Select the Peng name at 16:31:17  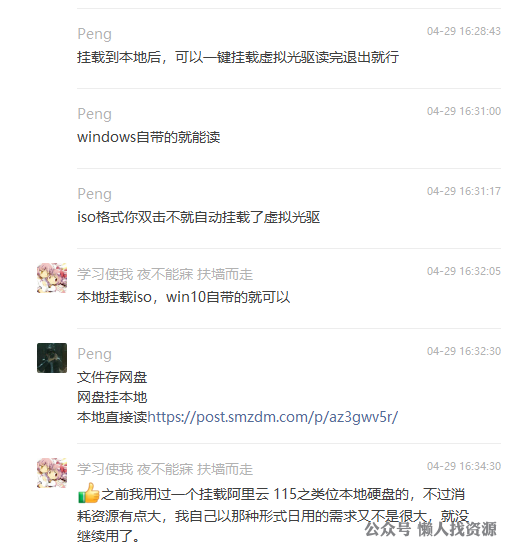click(x=95, y=194)
